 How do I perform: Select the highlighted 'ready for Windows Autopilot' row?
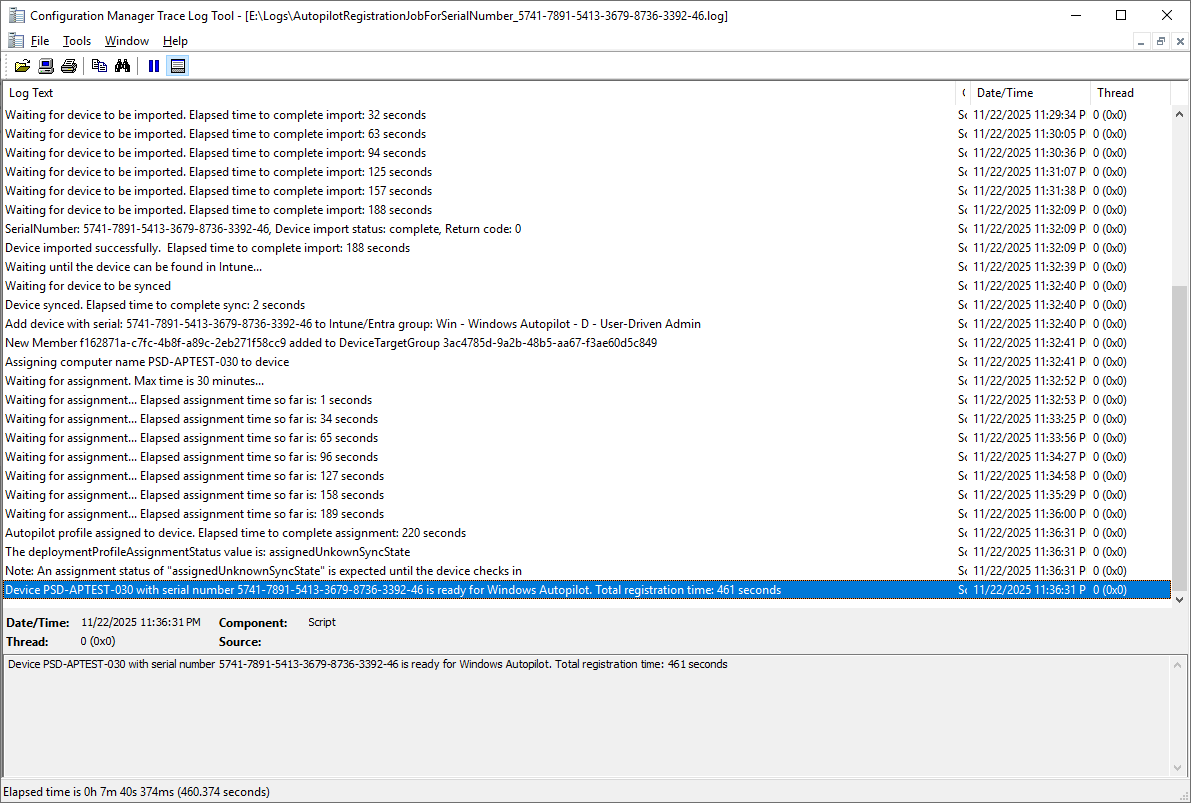point(586,590)
